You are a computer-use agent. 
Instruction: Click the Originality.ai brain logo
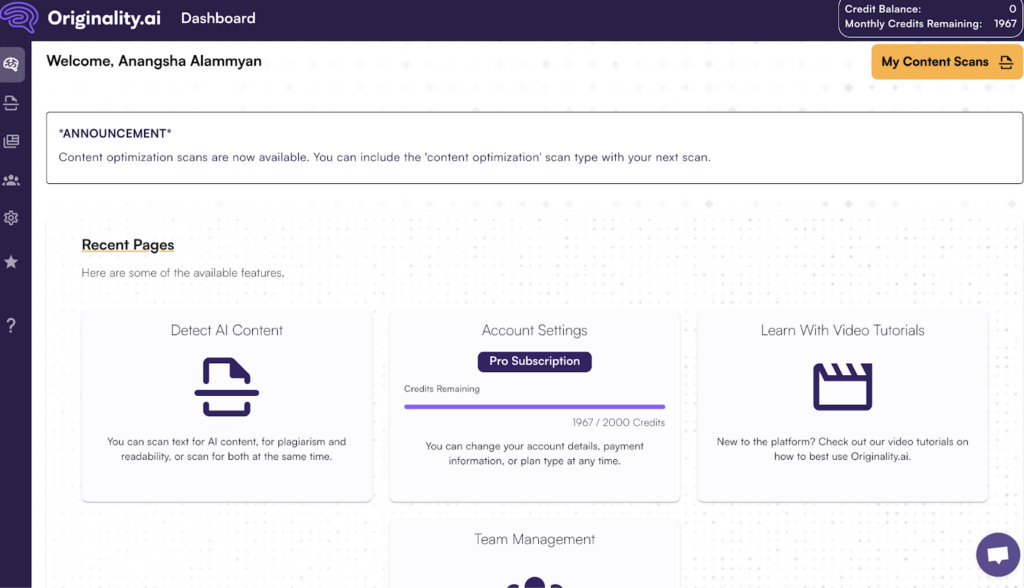pos(20,17)
